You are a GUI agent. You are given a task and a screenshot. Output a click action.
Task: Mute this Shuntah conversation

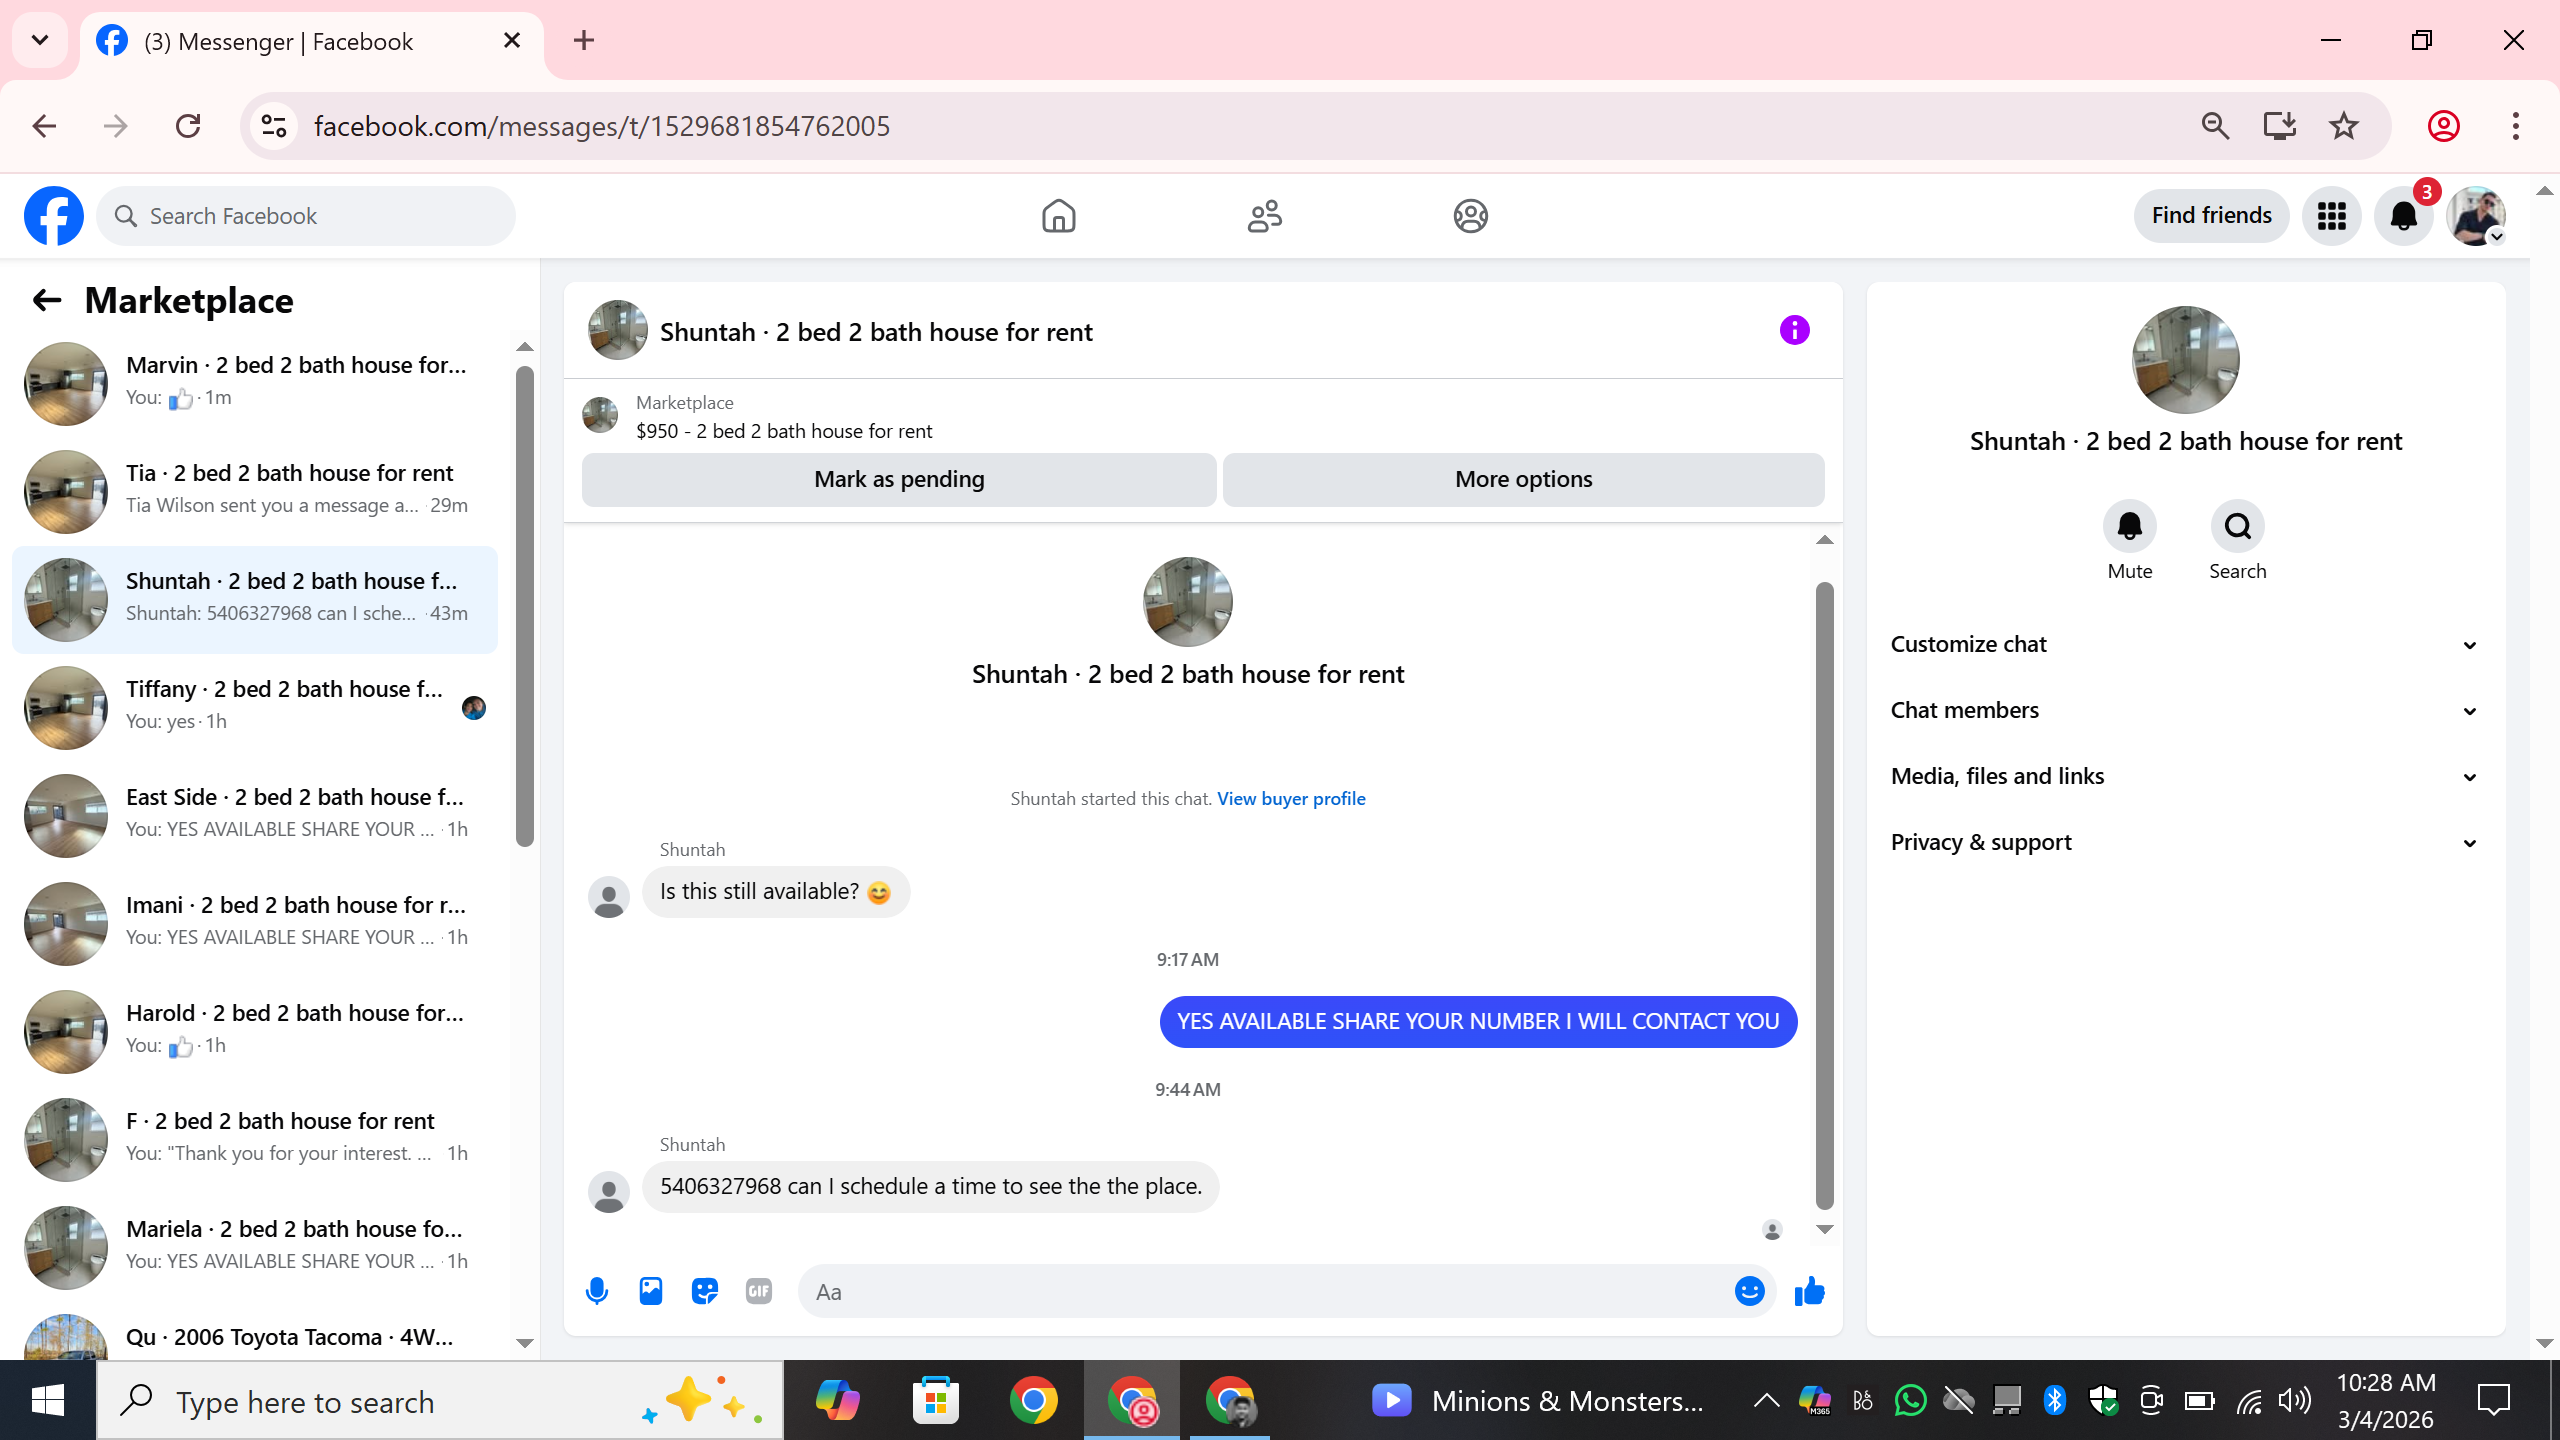[x=2129, y=527]
